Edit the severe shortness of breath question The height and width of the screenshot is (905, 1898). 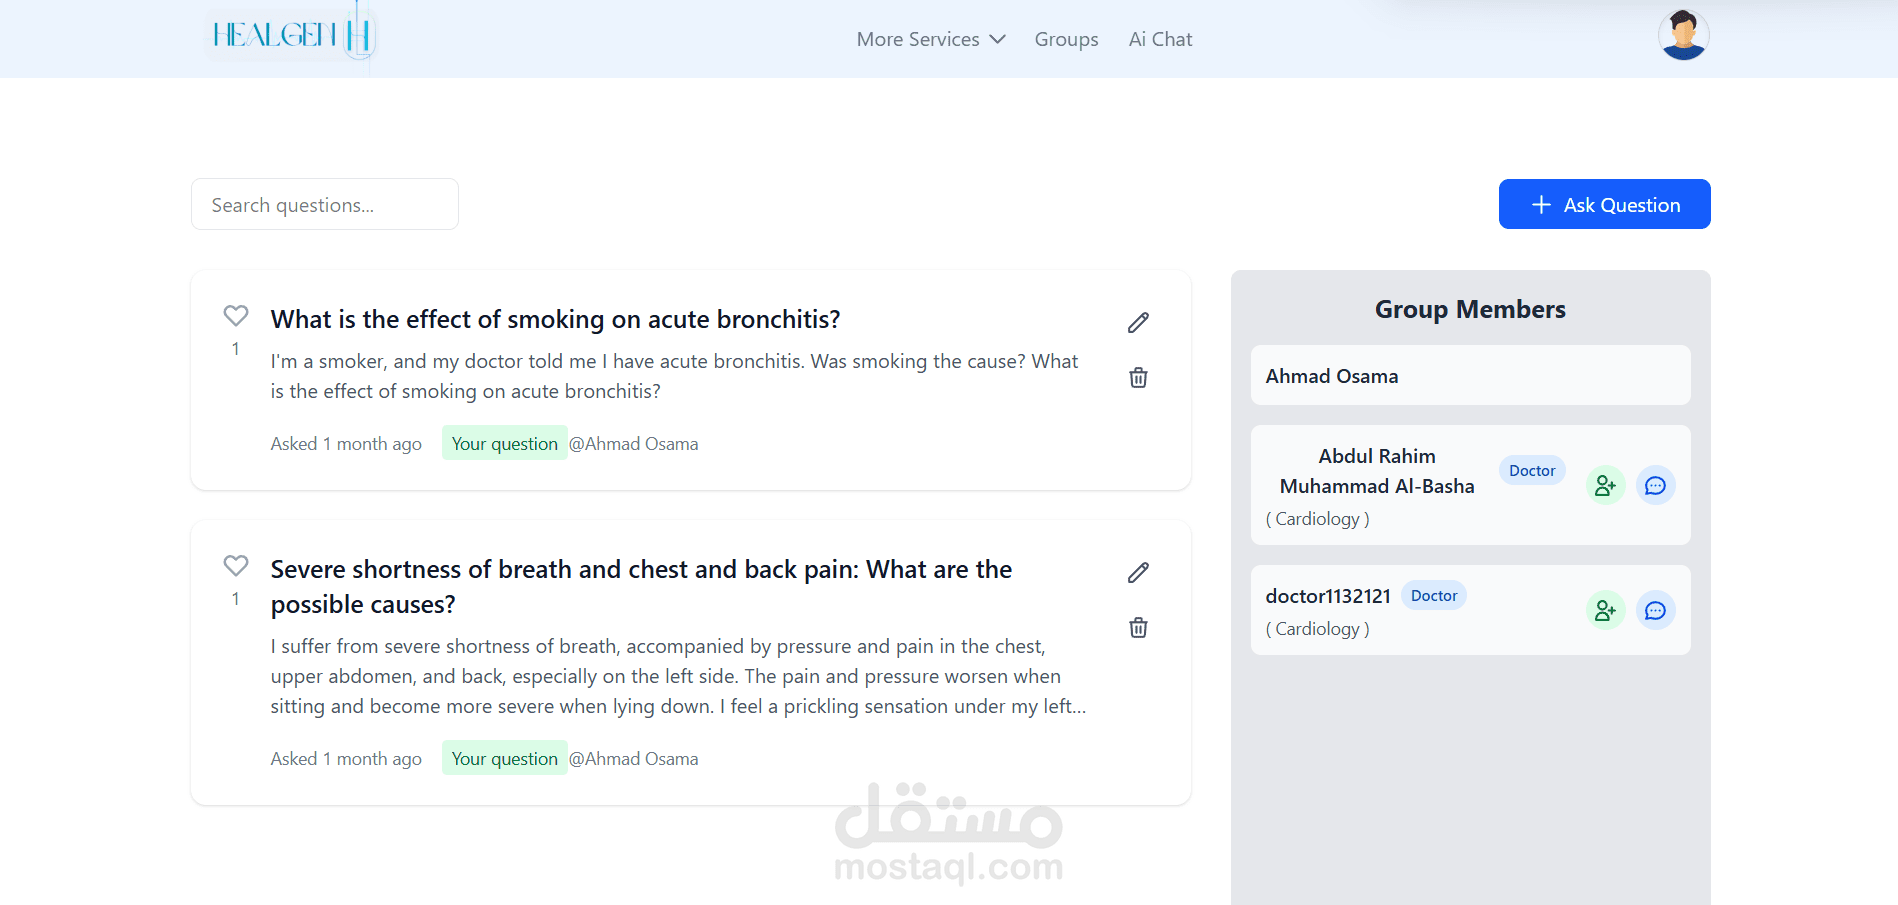(x=1138, y=572)
